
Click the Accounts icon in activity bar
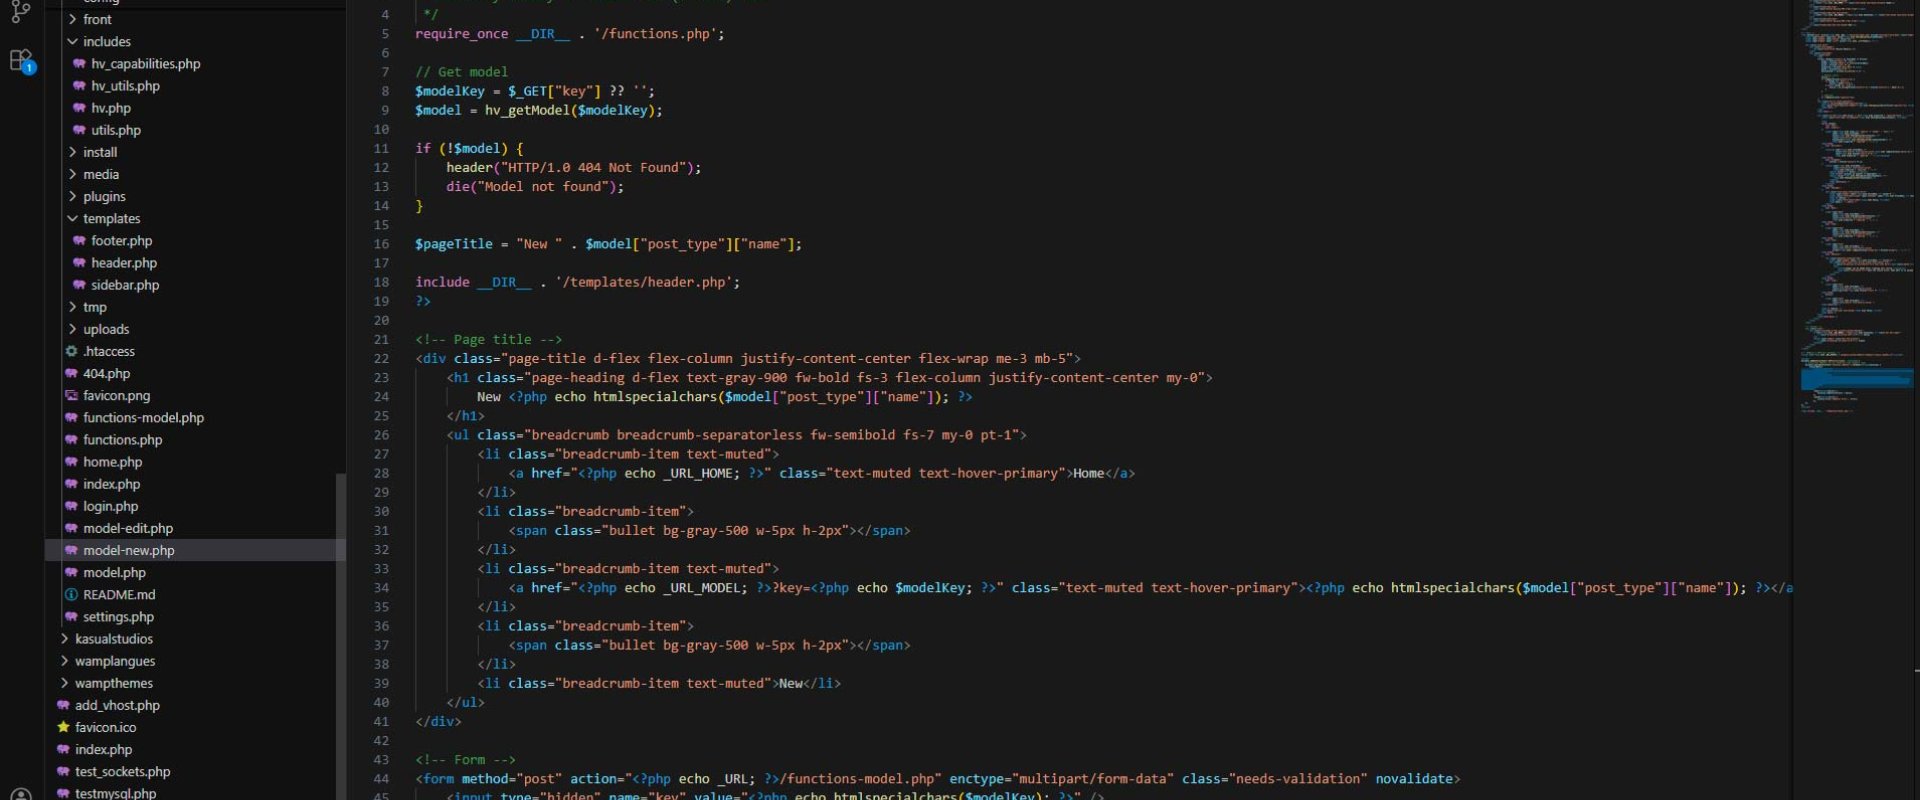(21, 794)
